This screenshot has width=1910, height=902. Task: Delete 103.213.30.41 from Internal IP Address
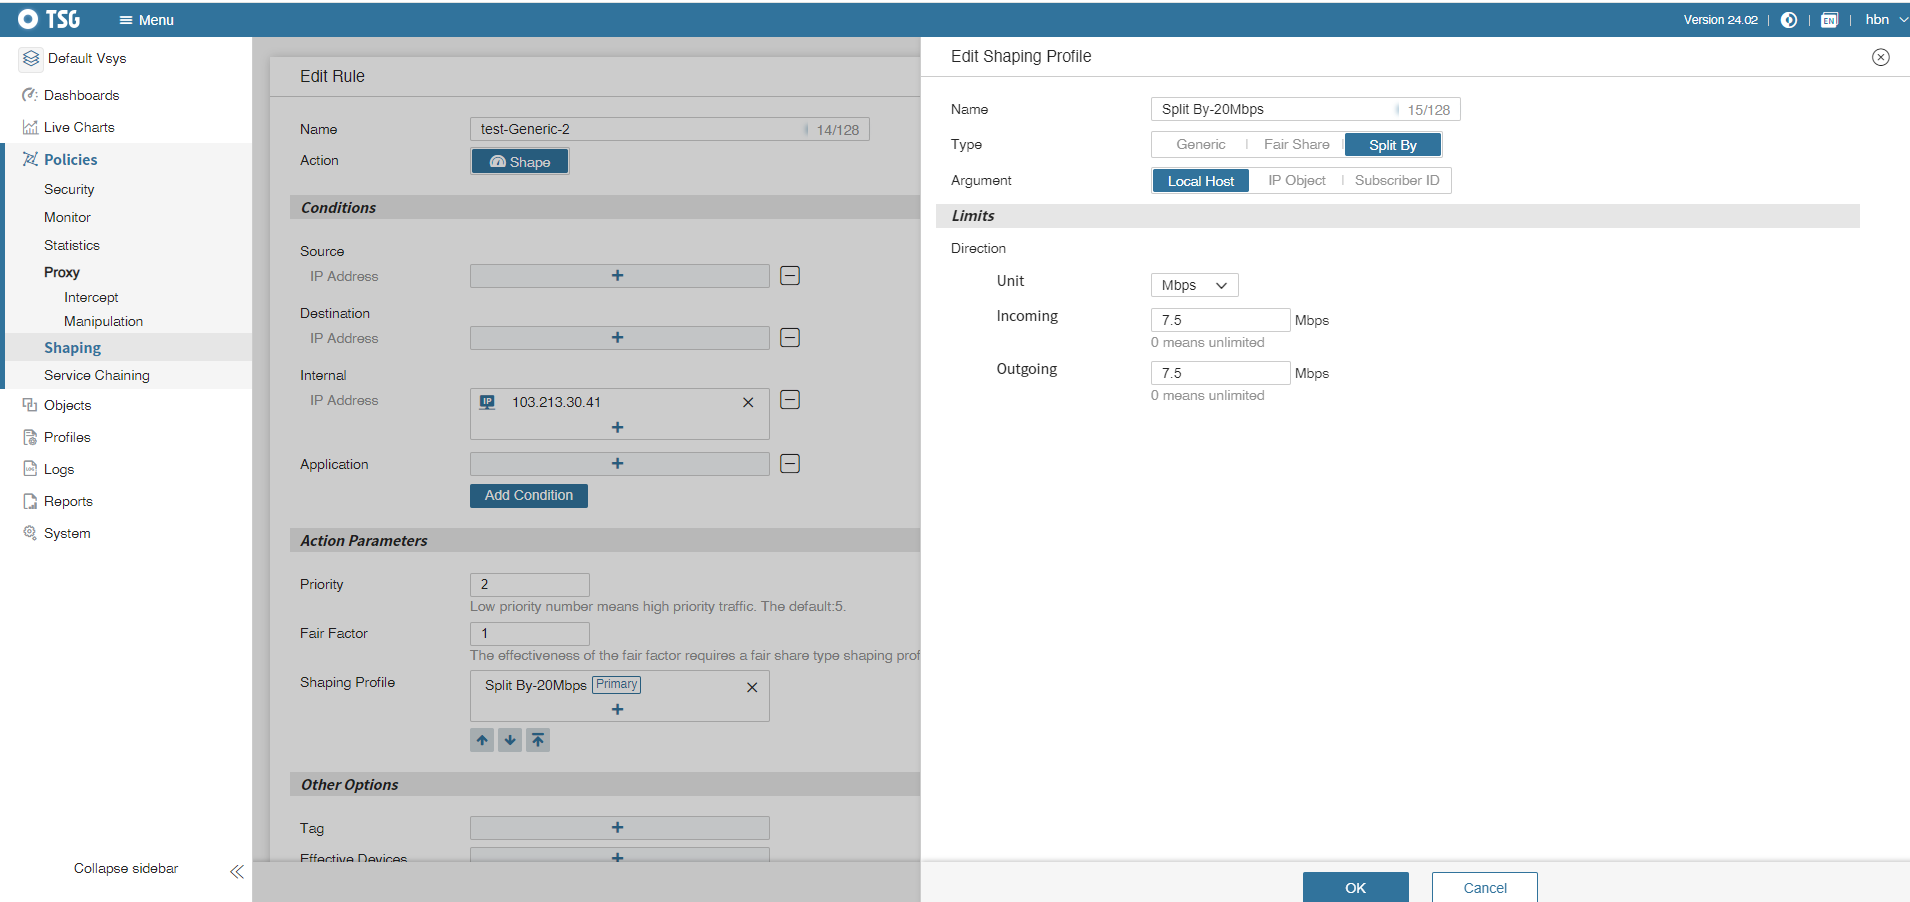click(x=748, y=403)
